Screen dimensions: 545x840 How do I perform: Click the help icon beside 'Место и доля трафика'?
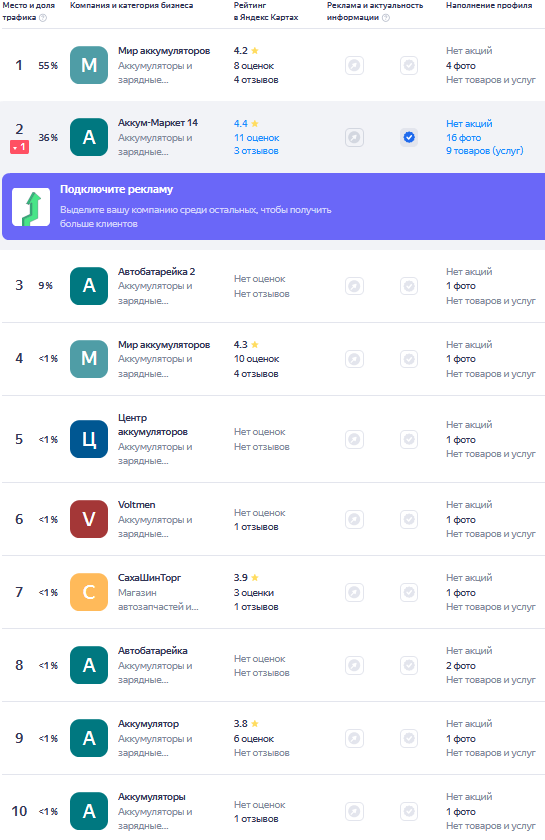(43, 18)
